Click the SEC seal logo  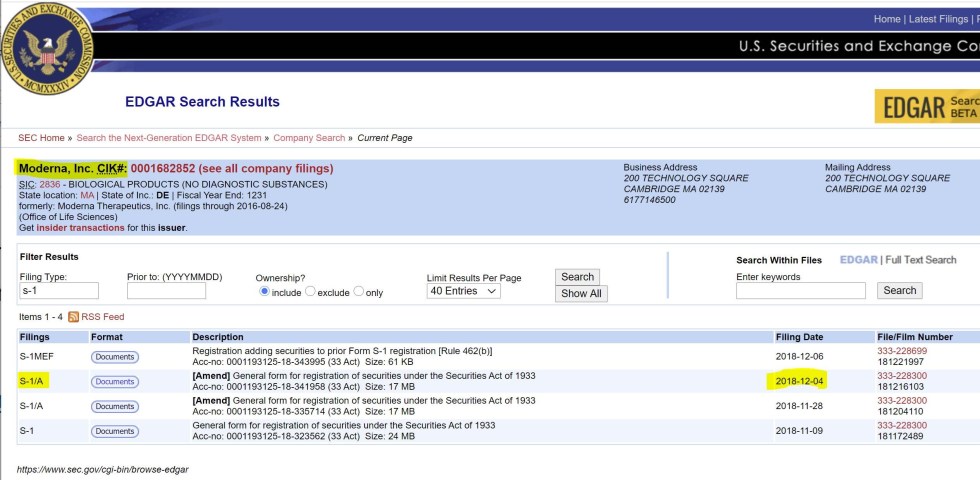point(48,49)
